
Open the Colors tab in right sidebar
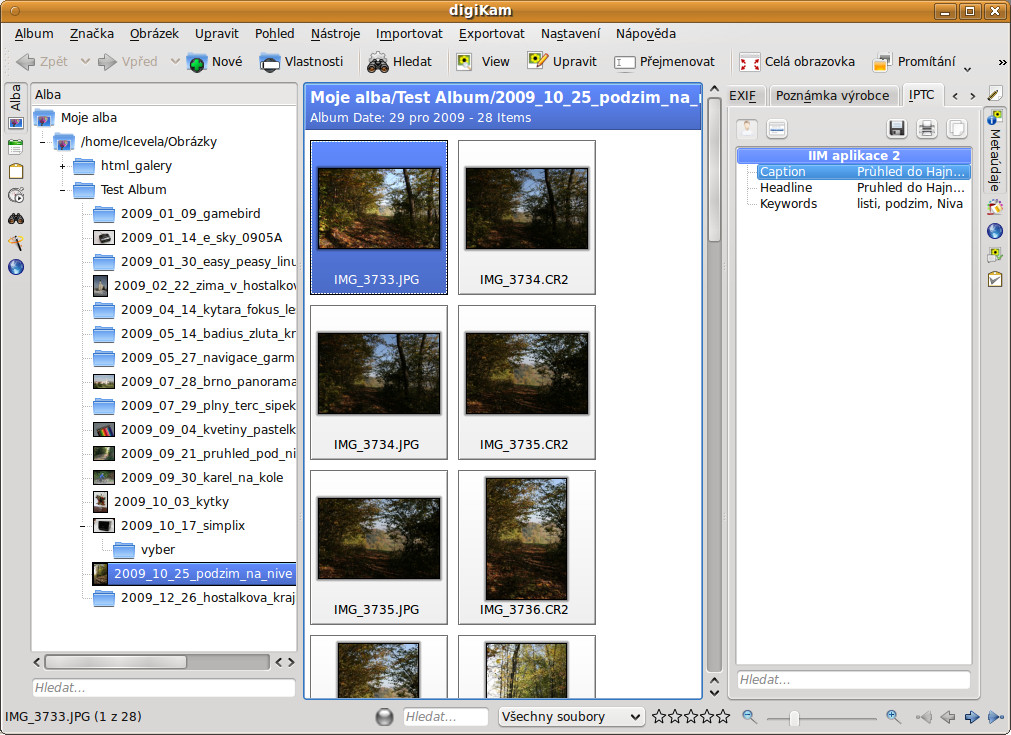995,207
